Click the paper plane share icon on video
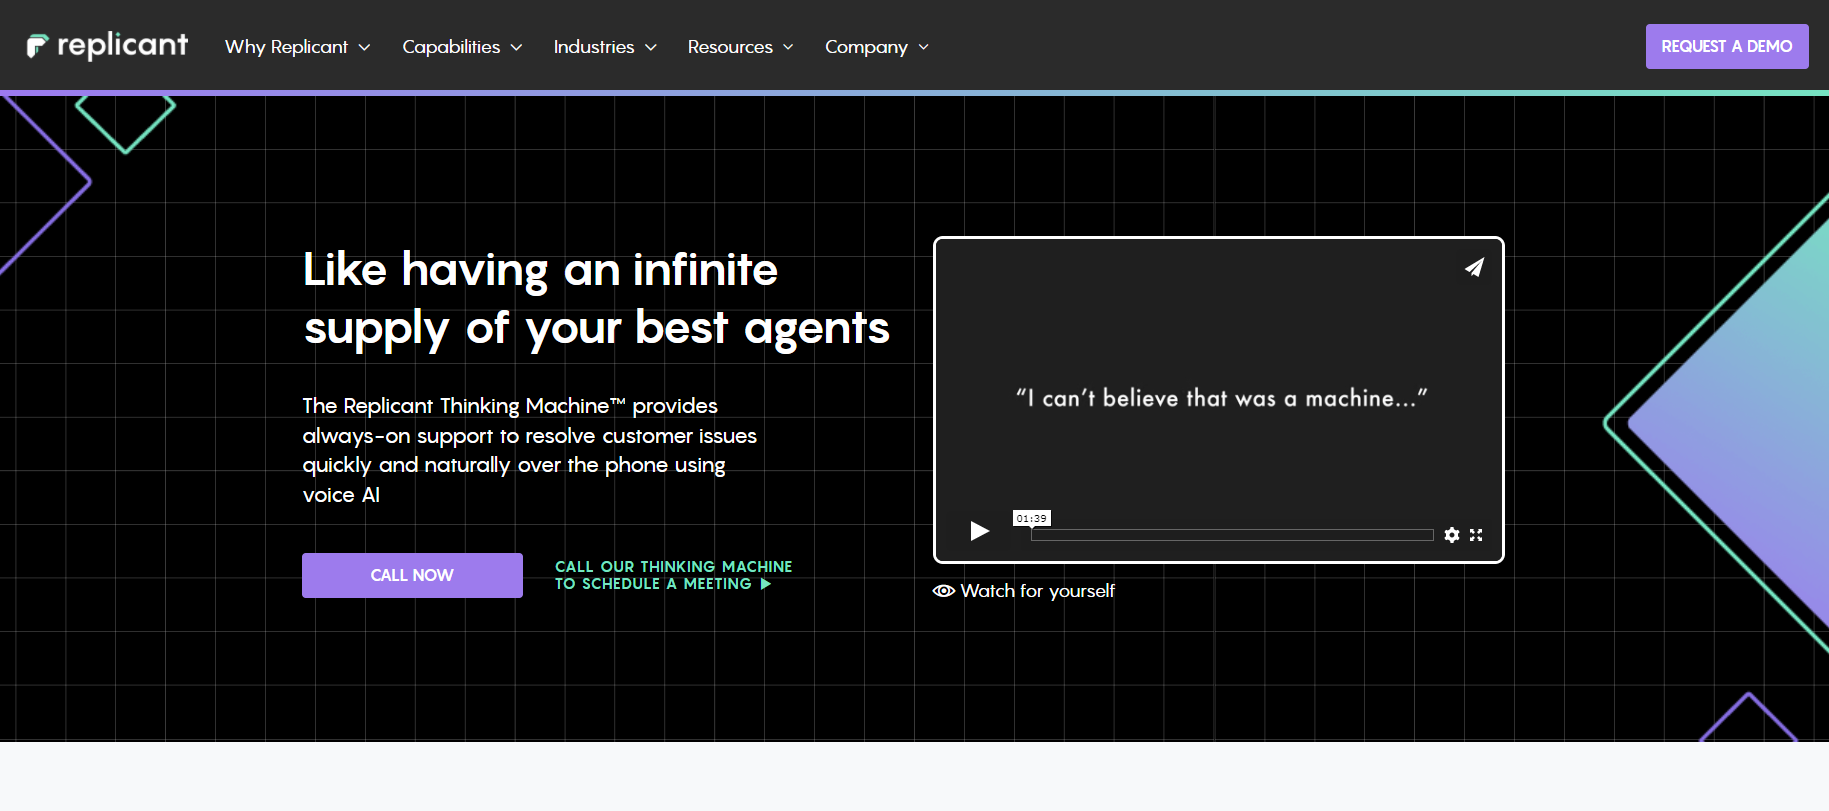The image size is (1829, 811). (1474, 267)
